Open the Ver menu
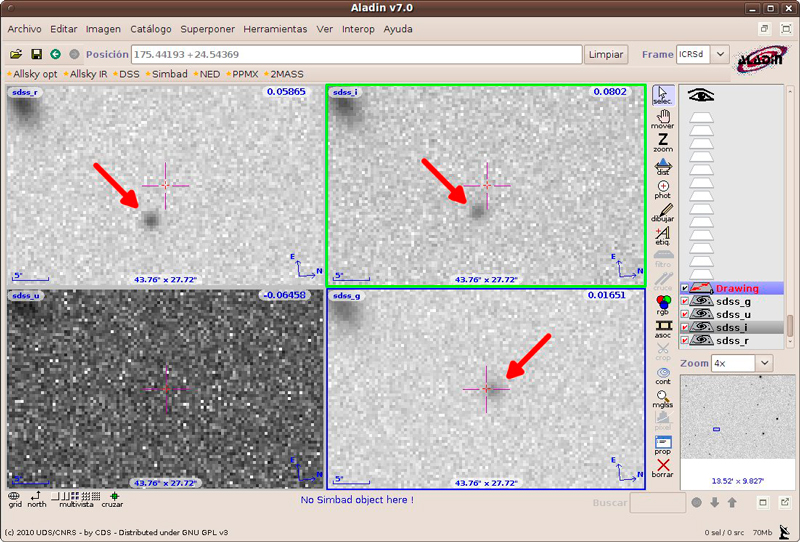This screenshot has height=542, width=800. point(324,29)
